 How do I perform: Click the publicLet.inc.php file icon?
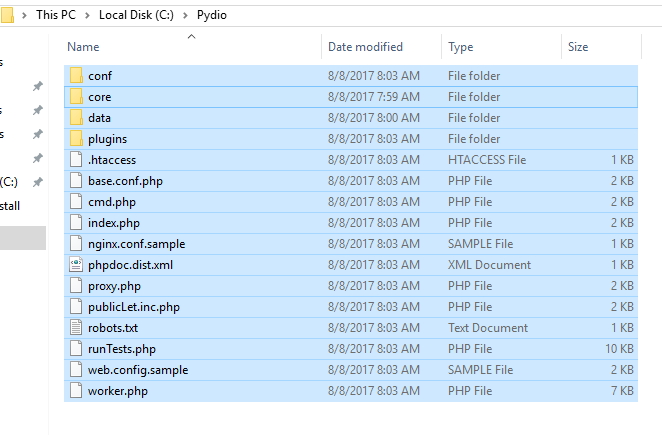(76, 307)
